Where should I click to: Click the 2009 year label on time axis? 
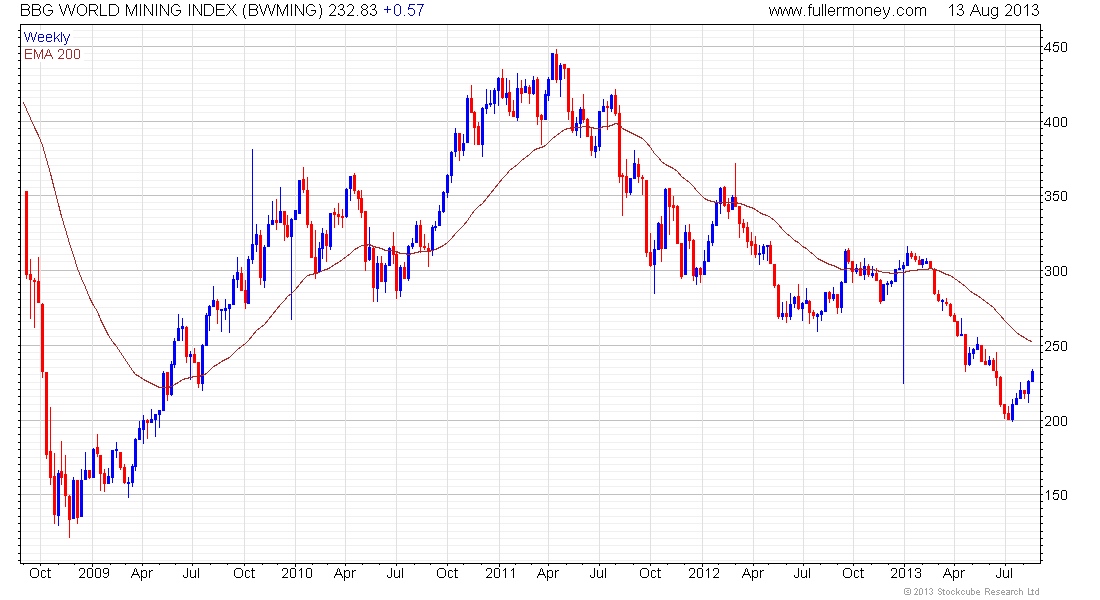(94, 573)
